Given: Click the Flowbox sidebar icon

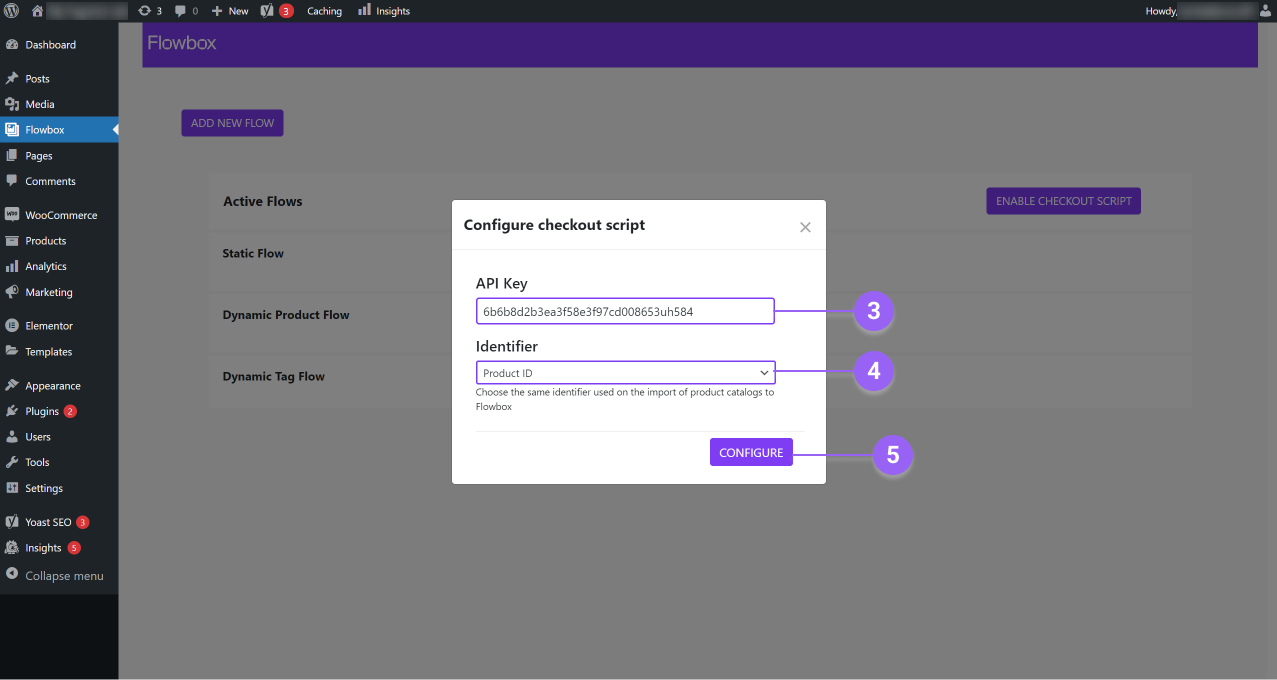Looking at the screenshot, I should point(12,130).
